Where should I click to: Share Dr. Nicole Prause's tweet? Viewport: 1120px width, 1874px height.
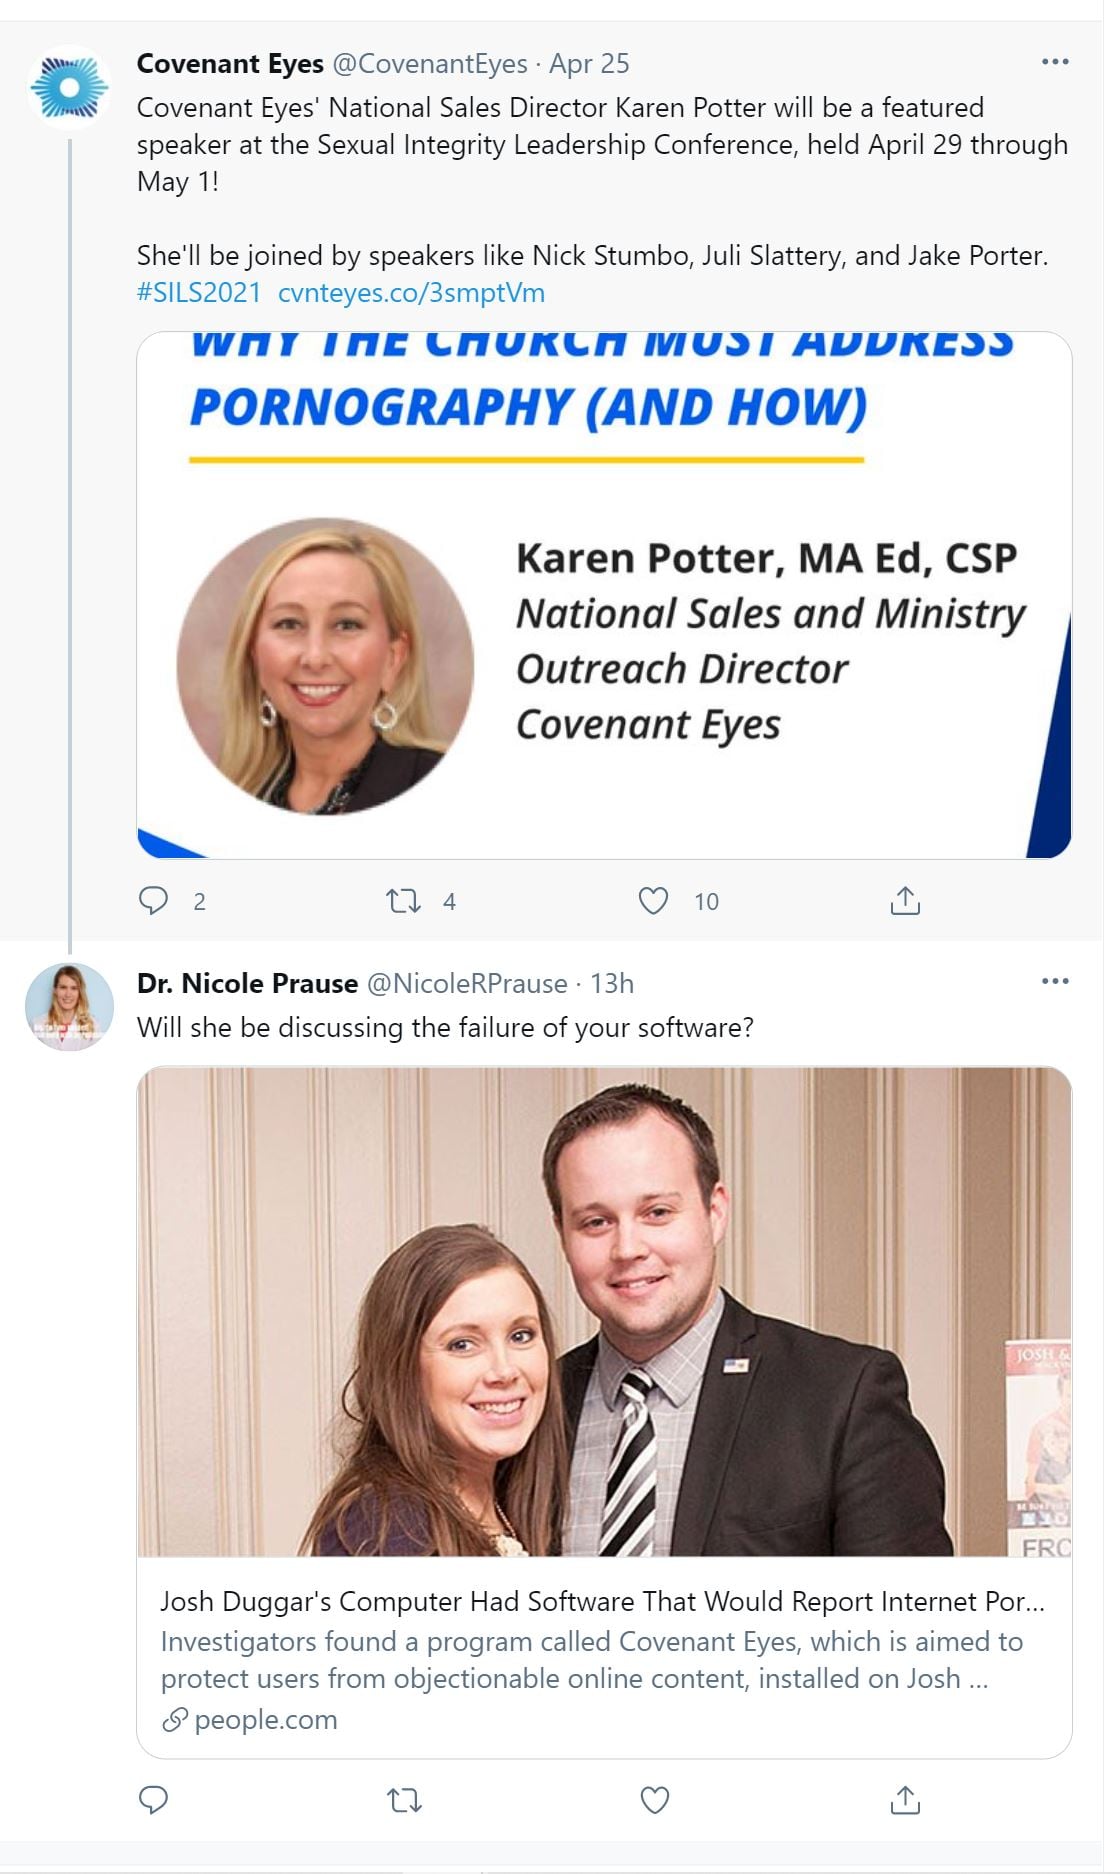[x=905, y=1800]
